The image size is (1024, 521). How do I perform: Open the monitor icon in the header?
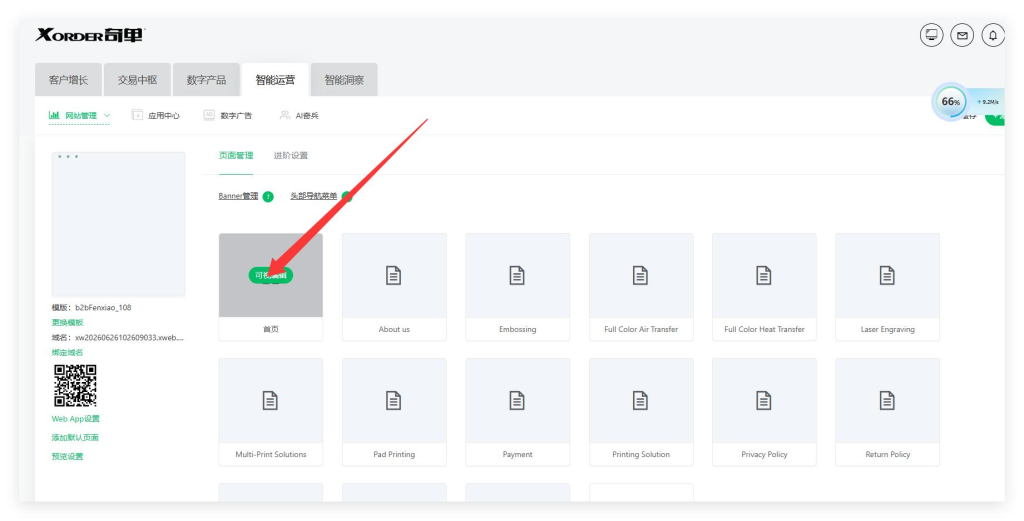931,35
